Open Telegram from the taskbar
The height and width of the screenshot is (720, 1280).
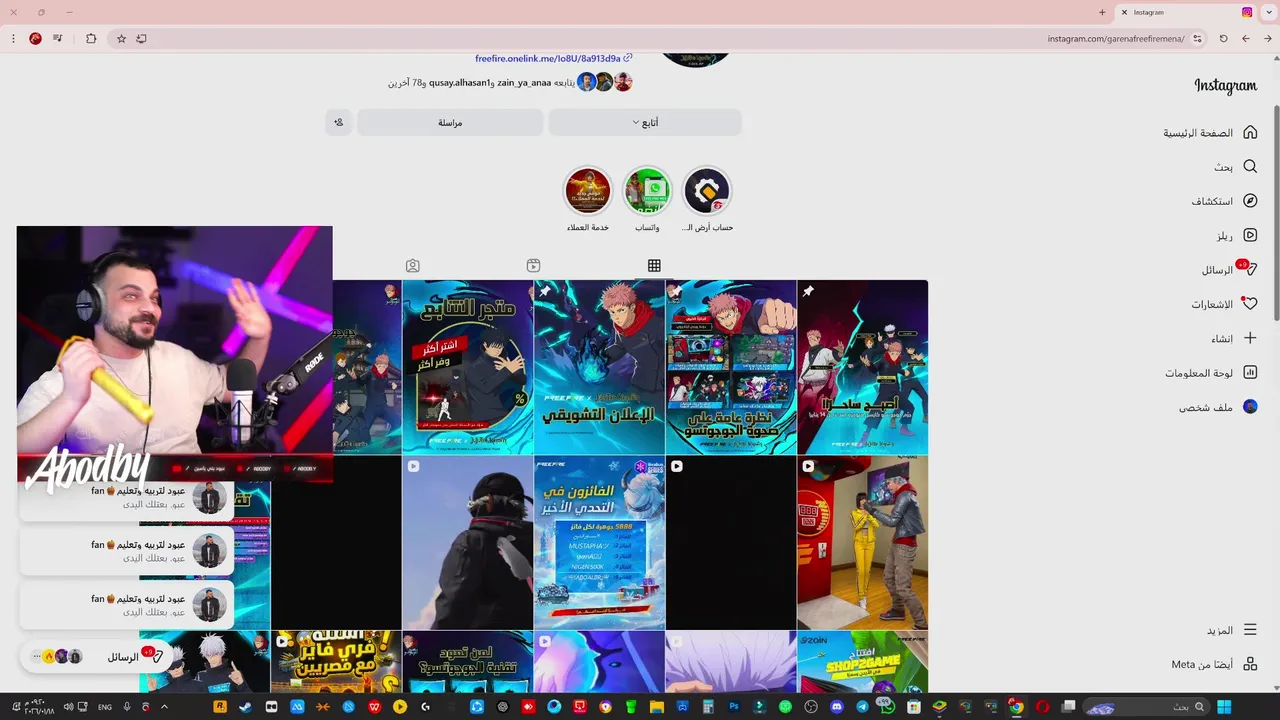pyautogui.click(x=863, y=707)
